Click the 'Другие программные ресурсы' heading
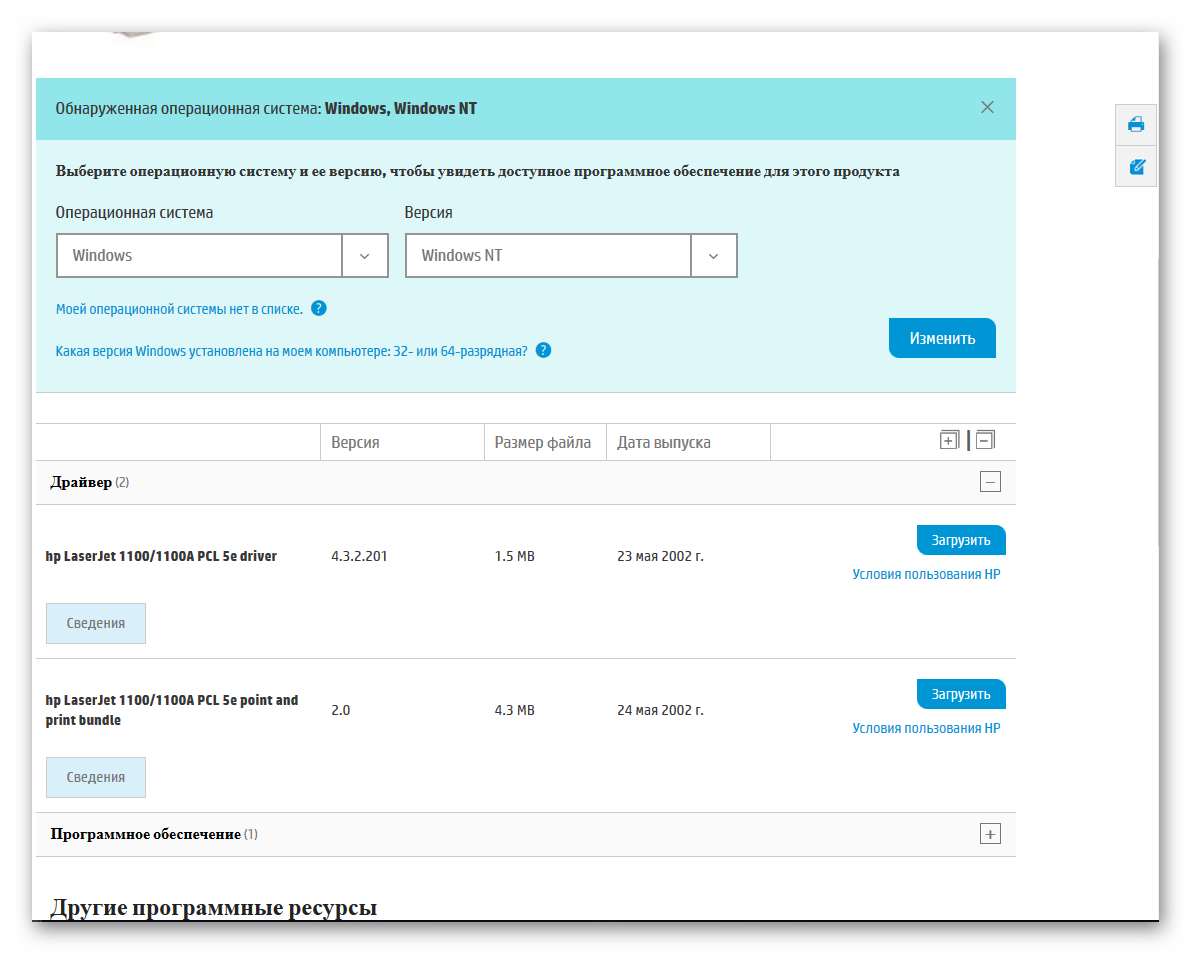The width and height of the screenshot is (1191, 954). (x=213, y=908)
